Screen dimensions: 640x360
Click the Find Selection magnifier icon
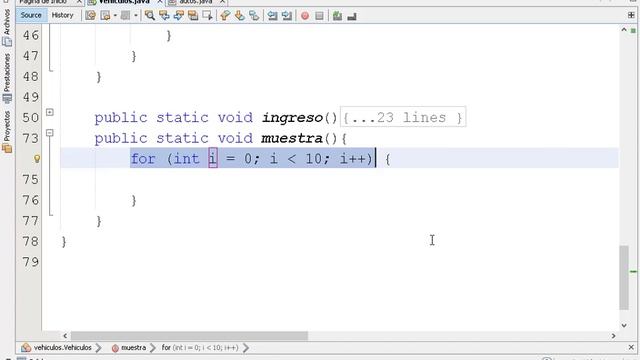point(150,16)
